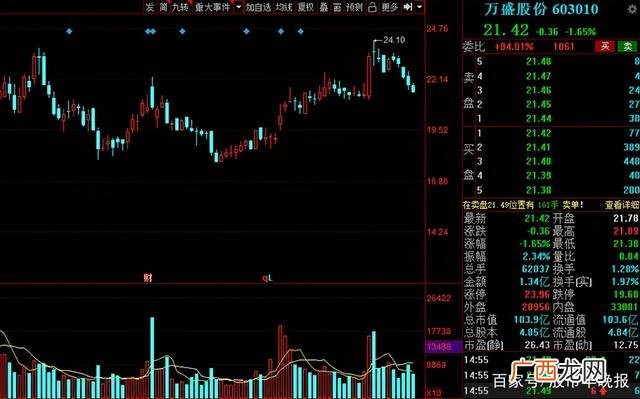This screenshot has height=399, width=640.
Task: Click the 预测 forecast button
Action: pyautogui.click(x=354, y=7)
